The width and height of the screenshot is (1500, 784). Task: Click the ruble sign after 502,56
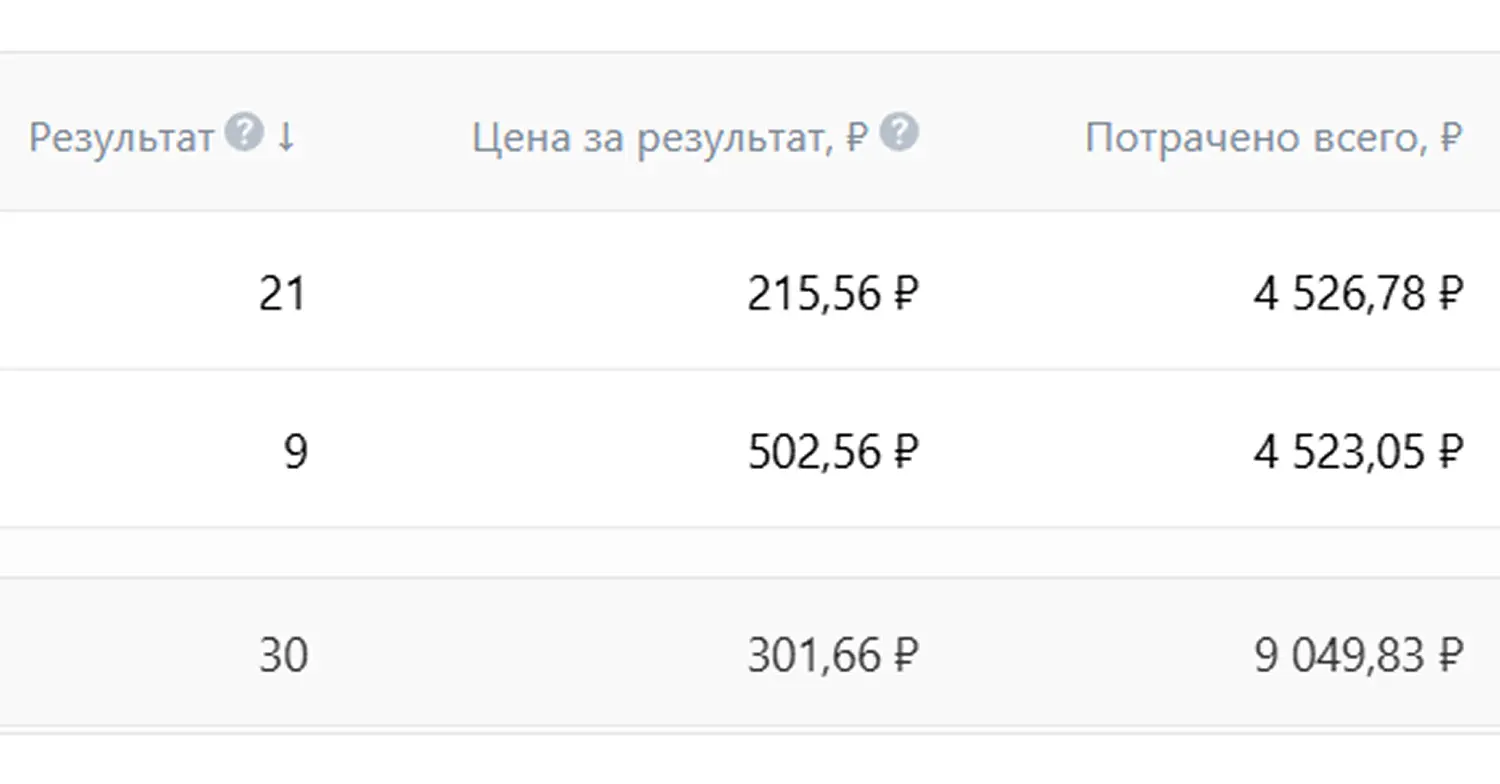903,453
